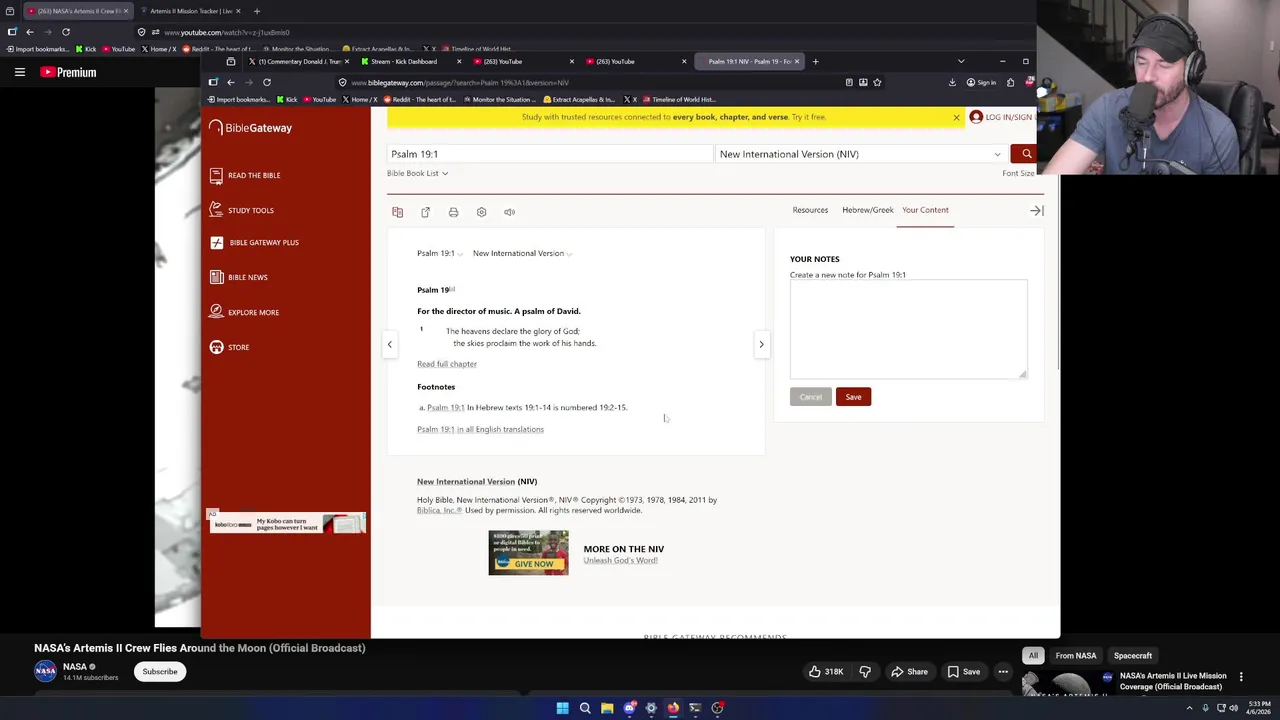The height and width of the screenshot is (720, 1280).
Task: Open downloads in front browser window
Action: 952,82
